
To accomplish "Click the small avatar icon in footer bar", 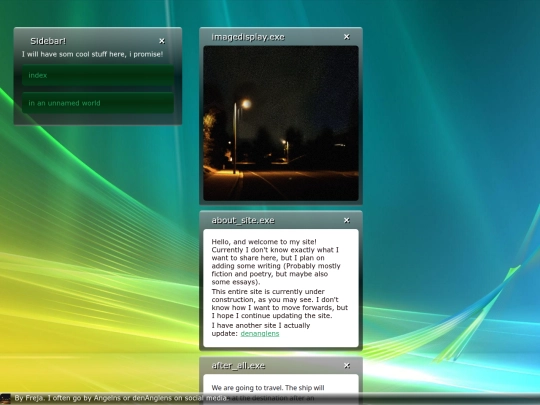I will pyautogui.click(x=6, y=399).
